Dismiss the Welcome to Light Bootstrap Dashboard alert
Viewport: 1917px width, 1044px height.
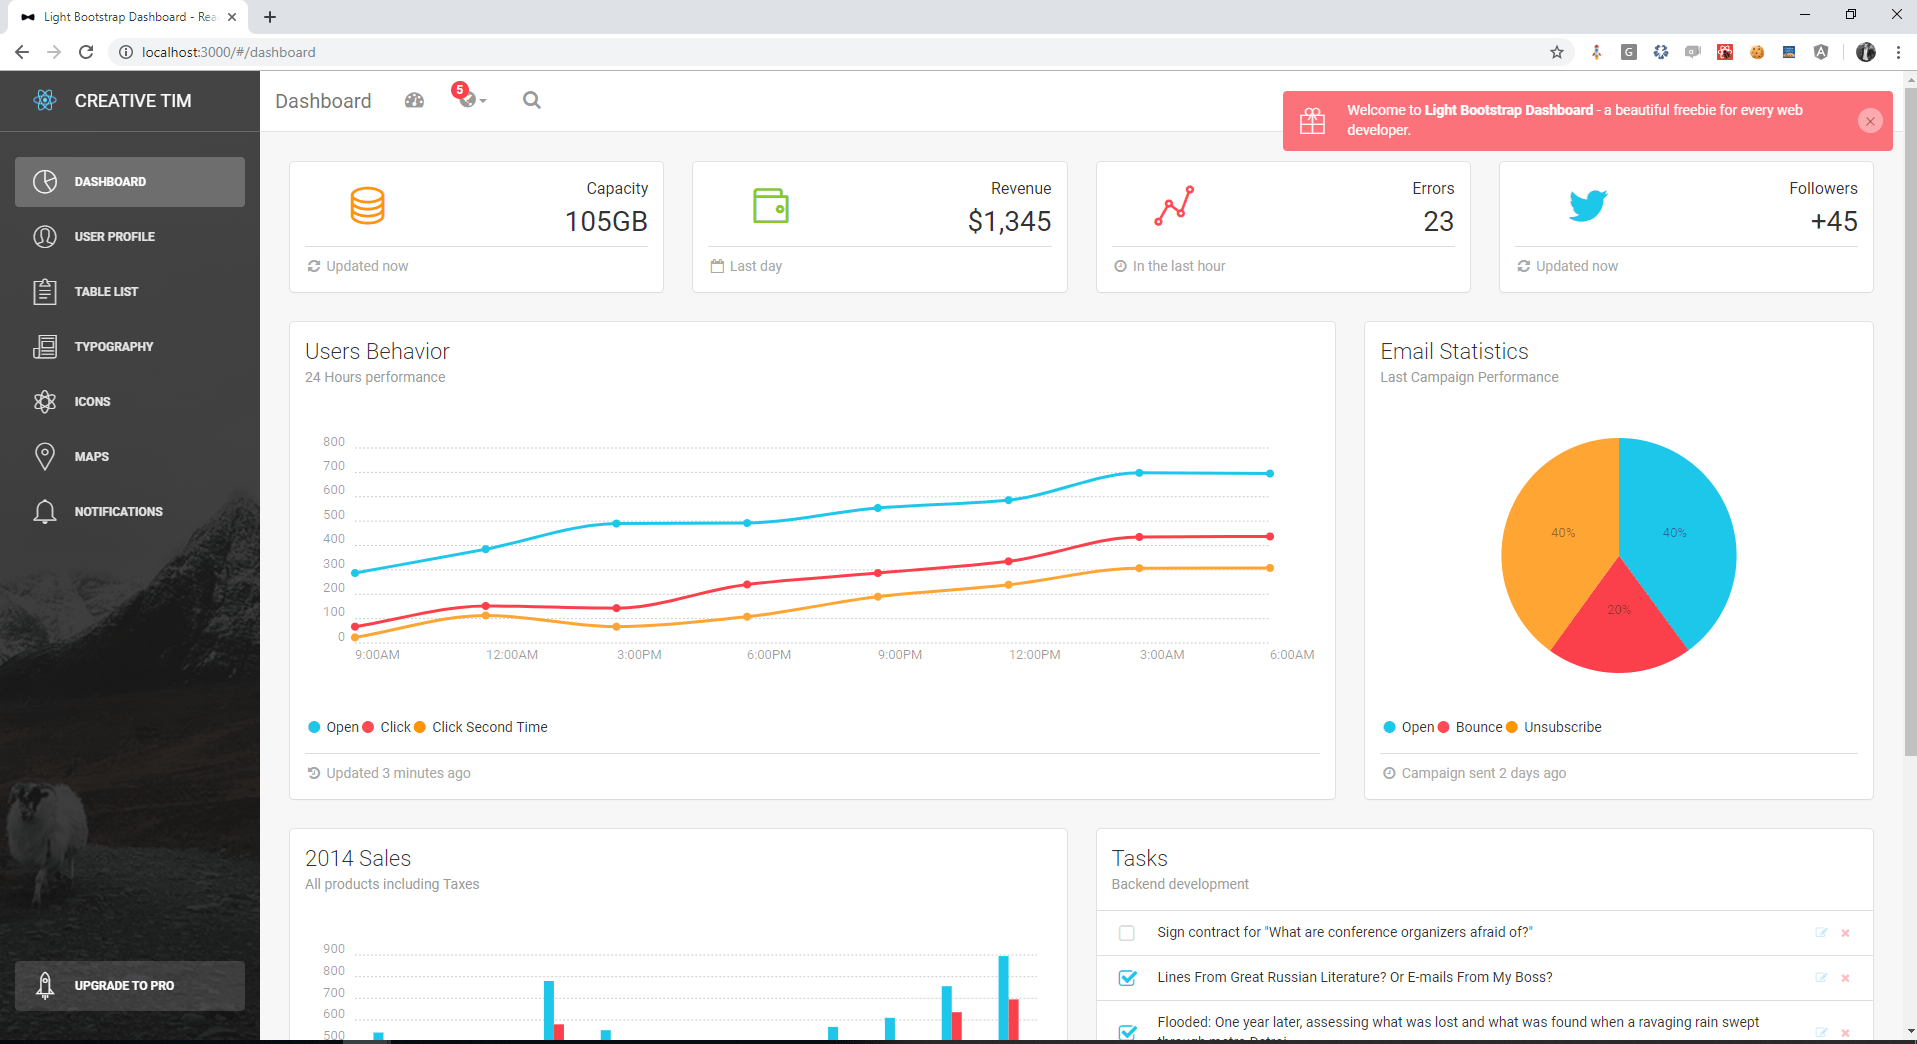tap(1868, 121)
